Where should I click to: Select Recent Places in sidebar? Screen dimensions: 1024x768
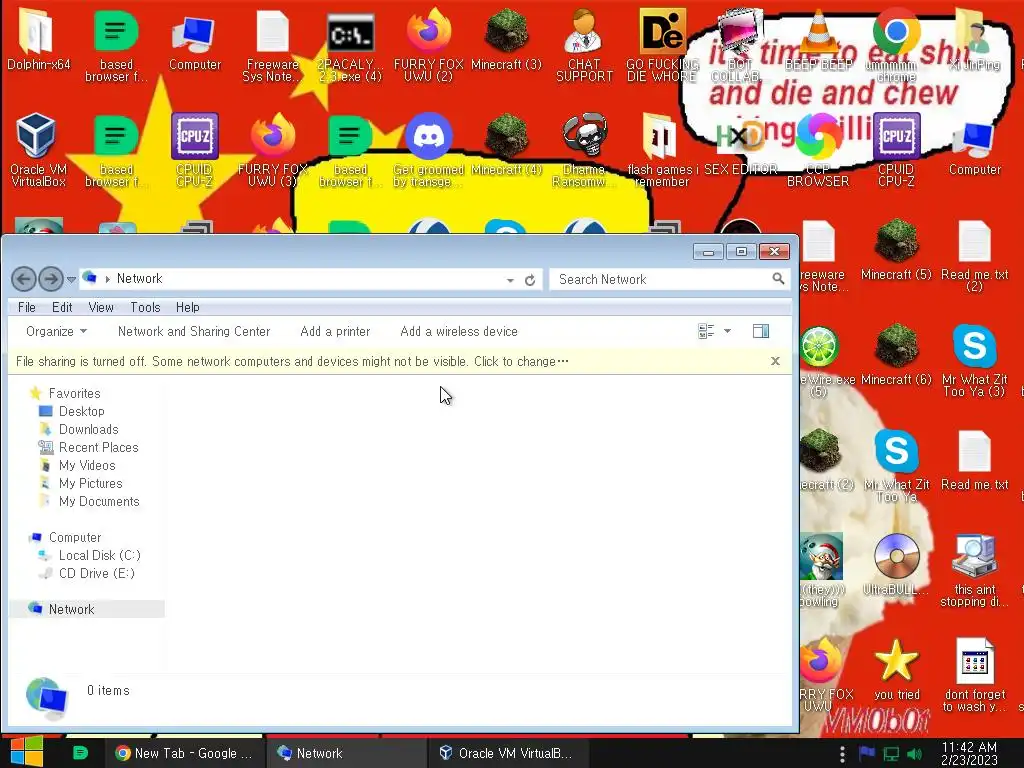[x=98, y=447]
